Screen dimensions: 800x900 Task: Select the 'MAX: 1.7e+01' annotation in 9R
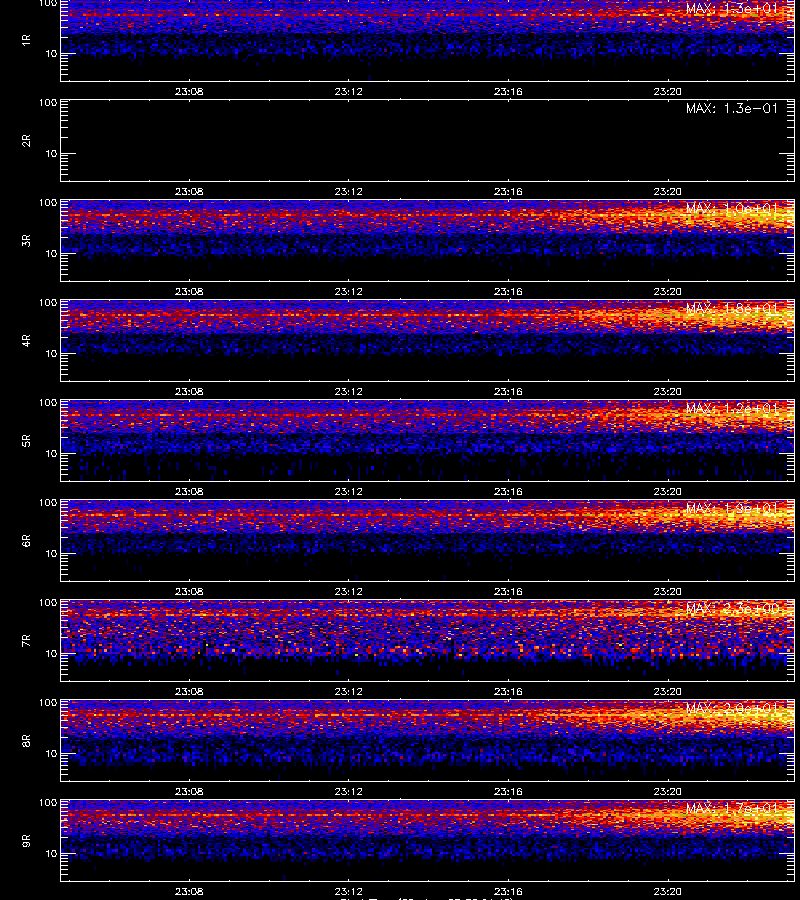tap(732, 808)
